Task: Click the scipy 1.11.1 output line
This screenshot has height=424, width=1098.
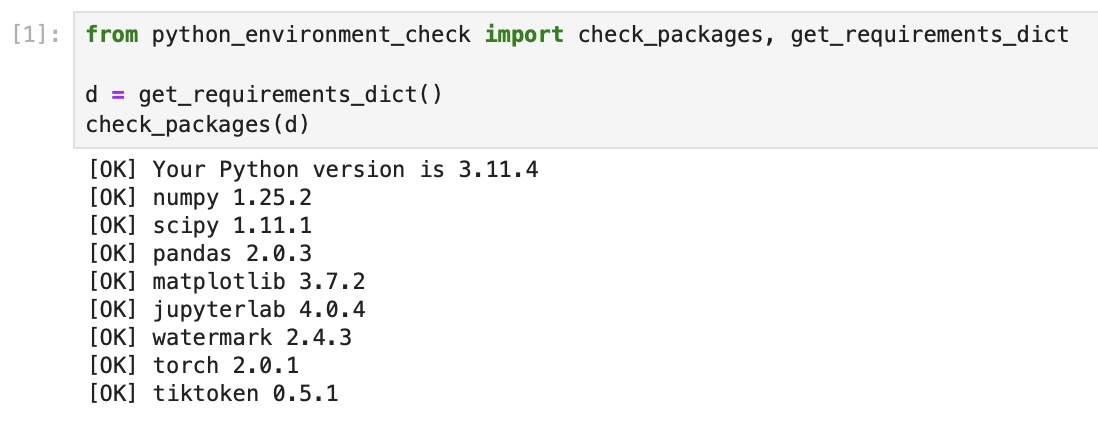Action: point(200,226)
